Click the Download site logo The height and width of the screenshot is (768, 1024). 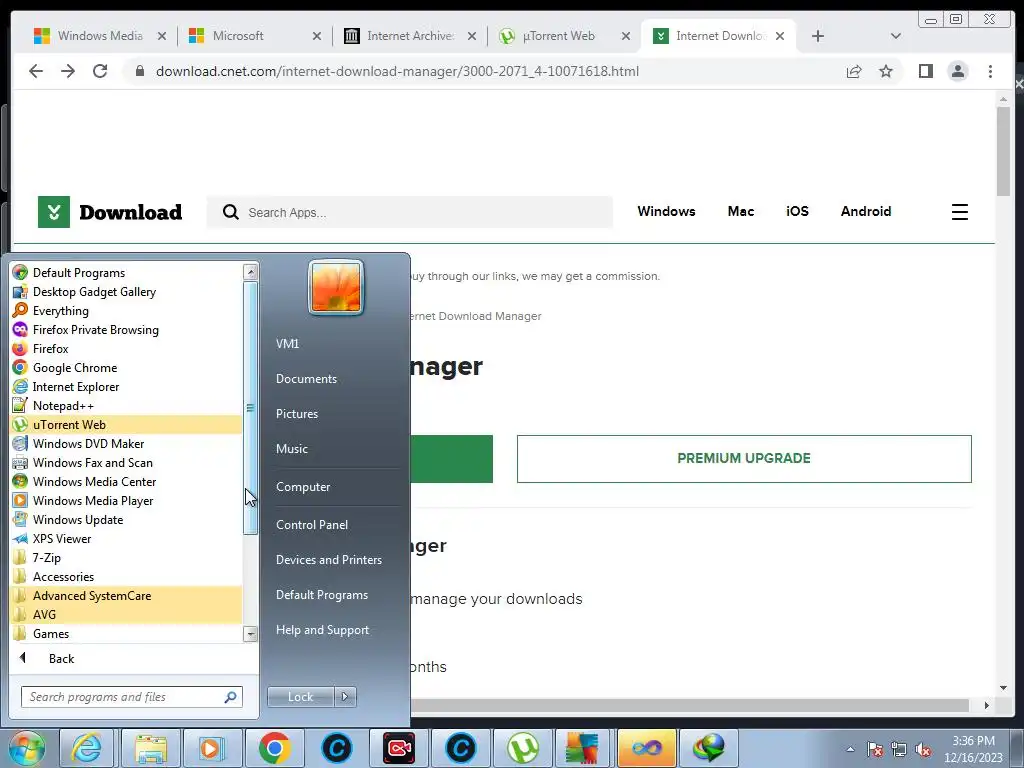110,212
